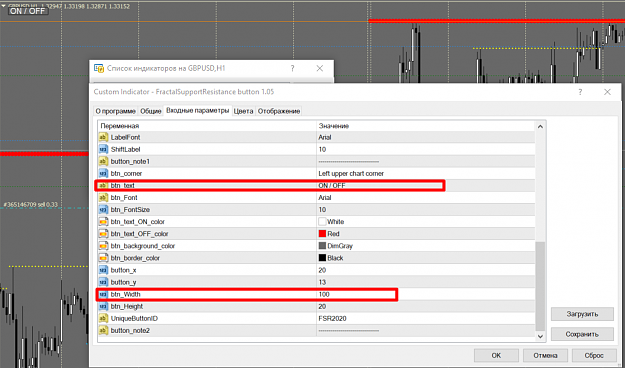Click the White color swatch
The width and height of the screenshot is (625, 368).
coord(322,222)
